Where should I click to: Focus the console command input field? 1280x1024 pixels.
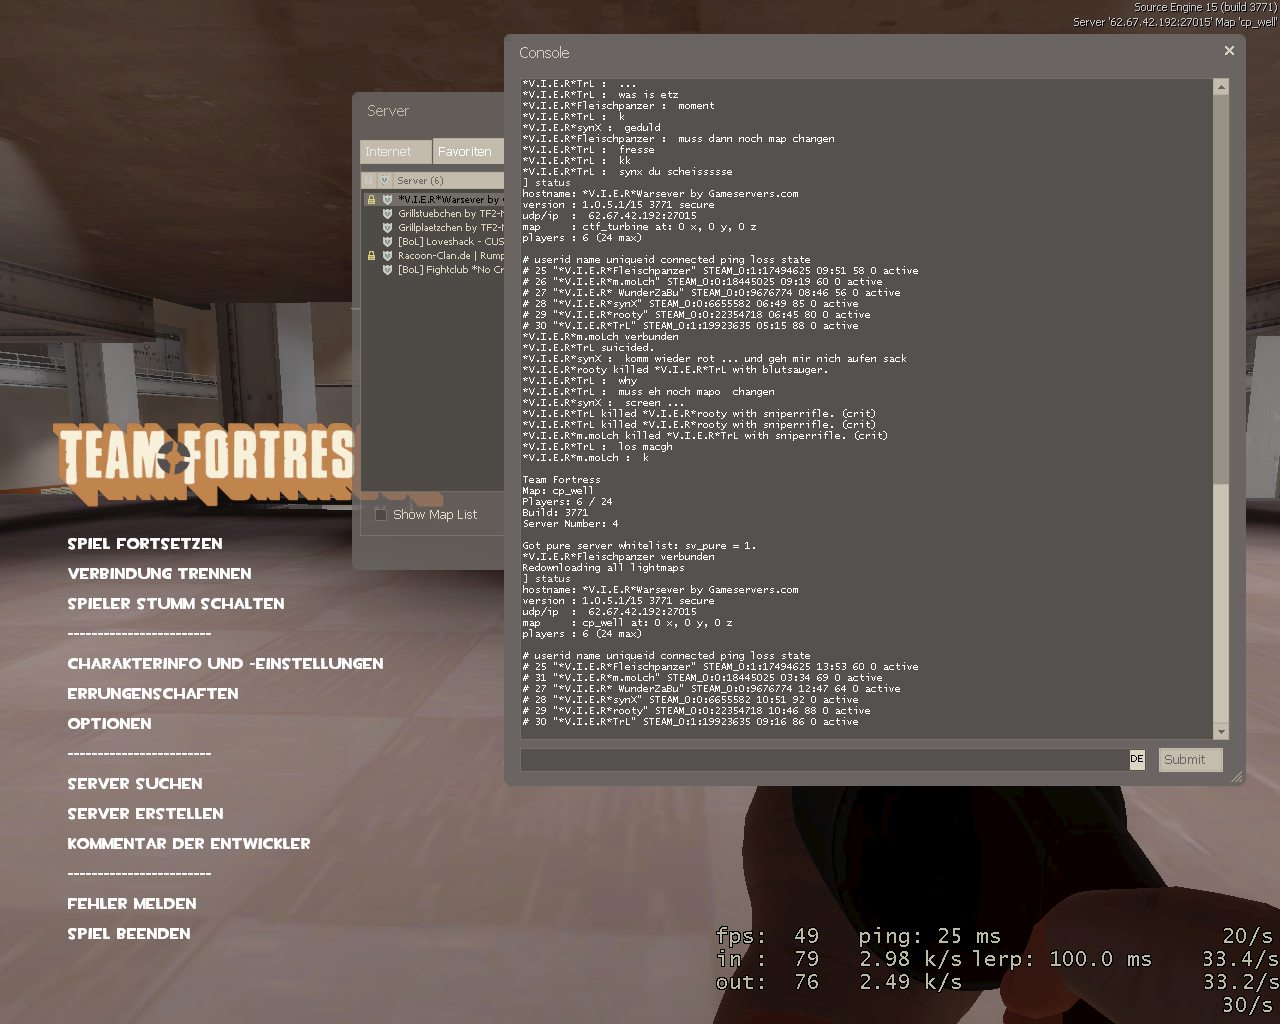[825, 760]
